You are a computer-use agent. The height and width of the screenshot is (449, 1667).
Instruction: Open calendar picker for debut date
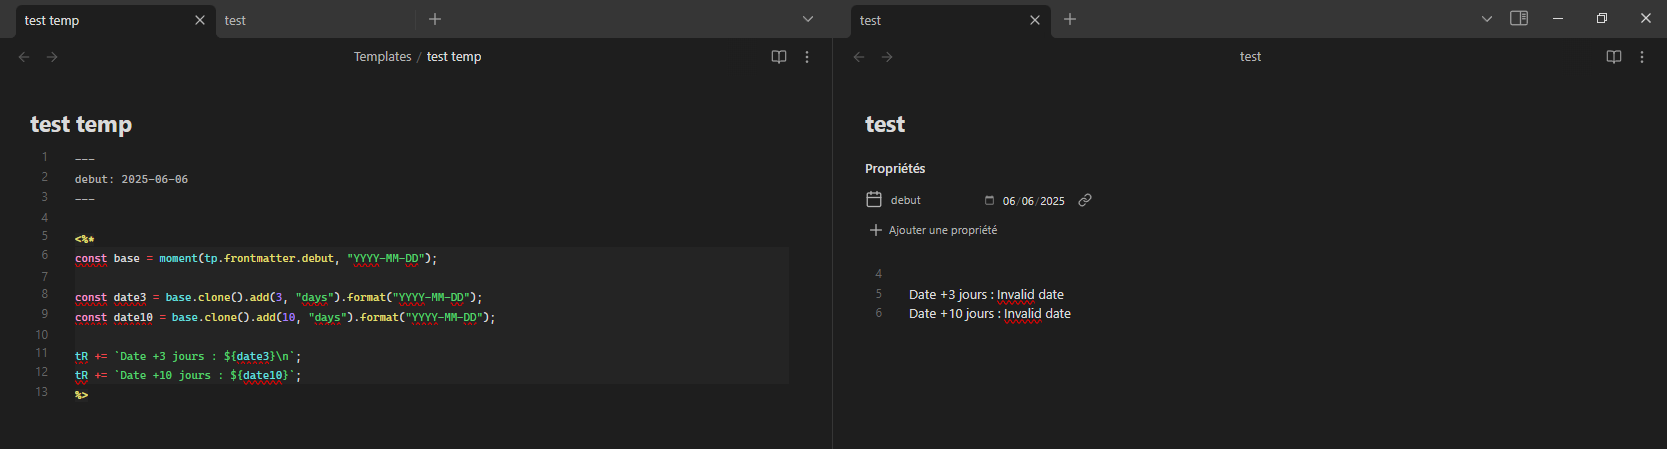(x=989, y=200)
